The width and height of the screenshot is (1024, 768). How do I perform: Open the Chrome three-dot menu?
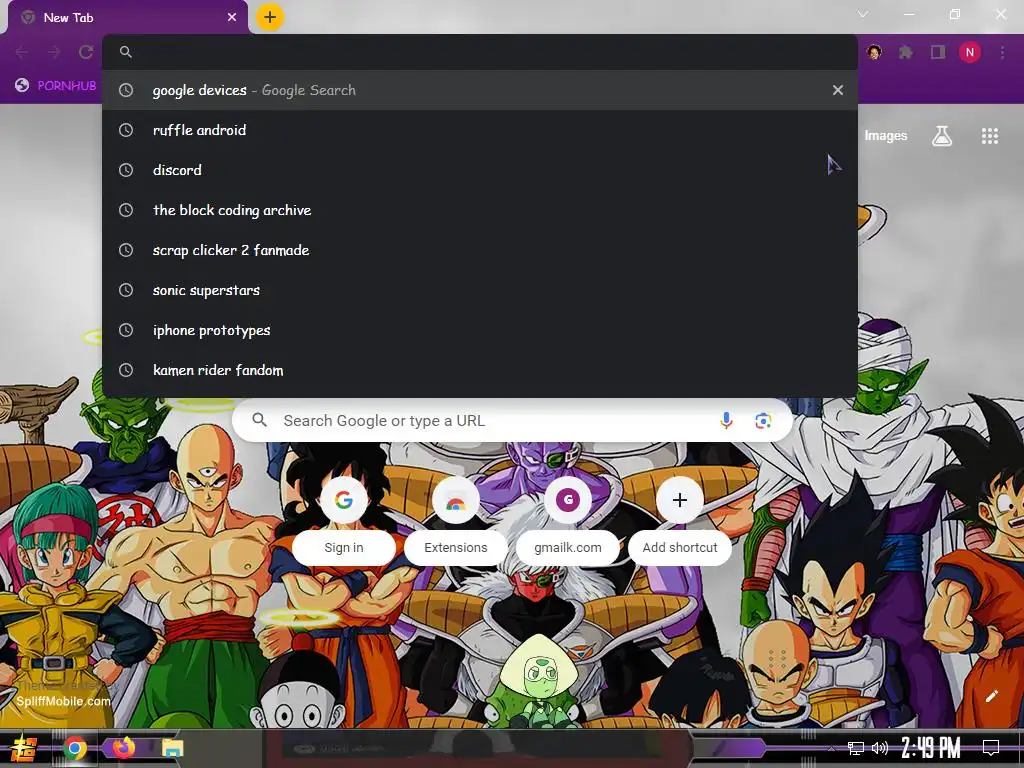point(1002,52)
